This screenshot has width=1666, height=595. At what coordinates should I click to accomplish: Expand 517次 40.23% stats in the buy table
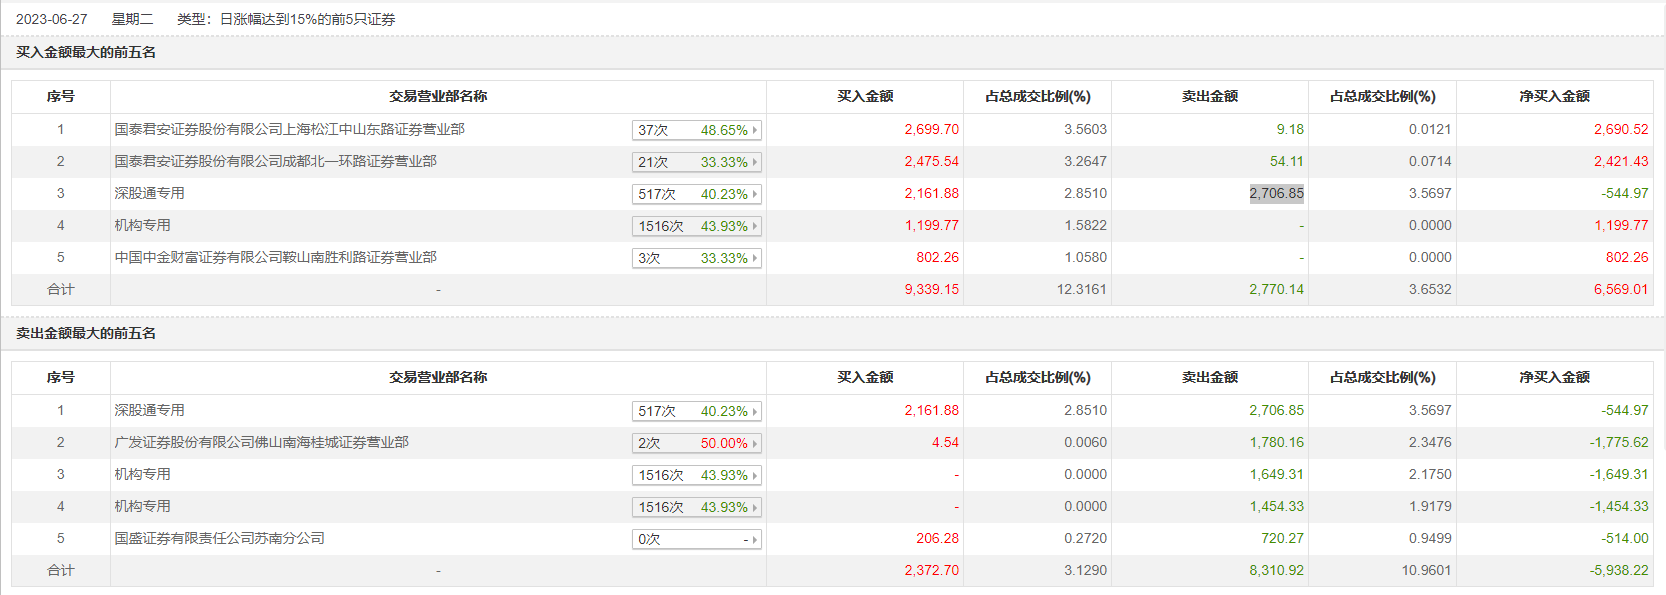696,194
